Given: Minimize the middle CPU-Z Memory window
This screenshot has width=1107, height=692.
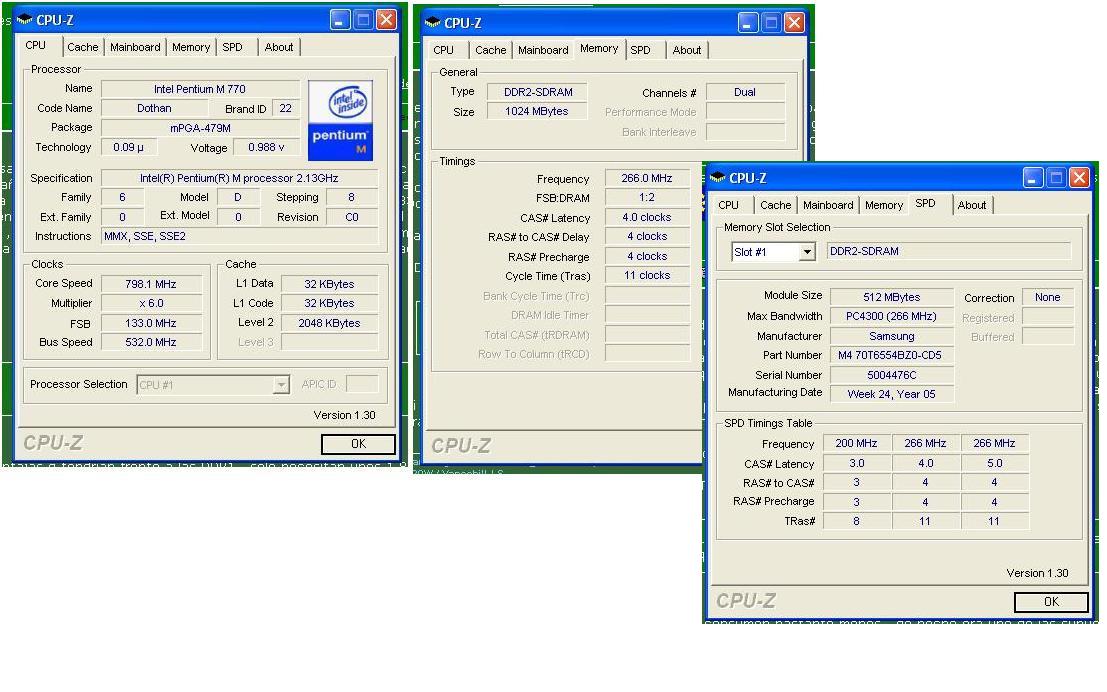Looking at the screenshot, I should (748, 23).
